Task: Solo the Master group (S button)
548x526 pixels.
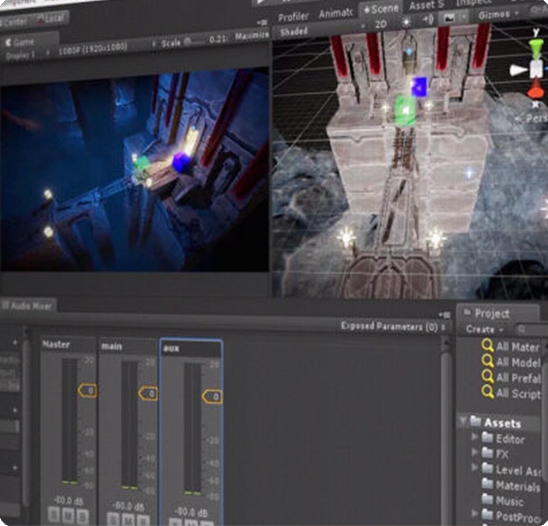Action: [x=54, y=515]
